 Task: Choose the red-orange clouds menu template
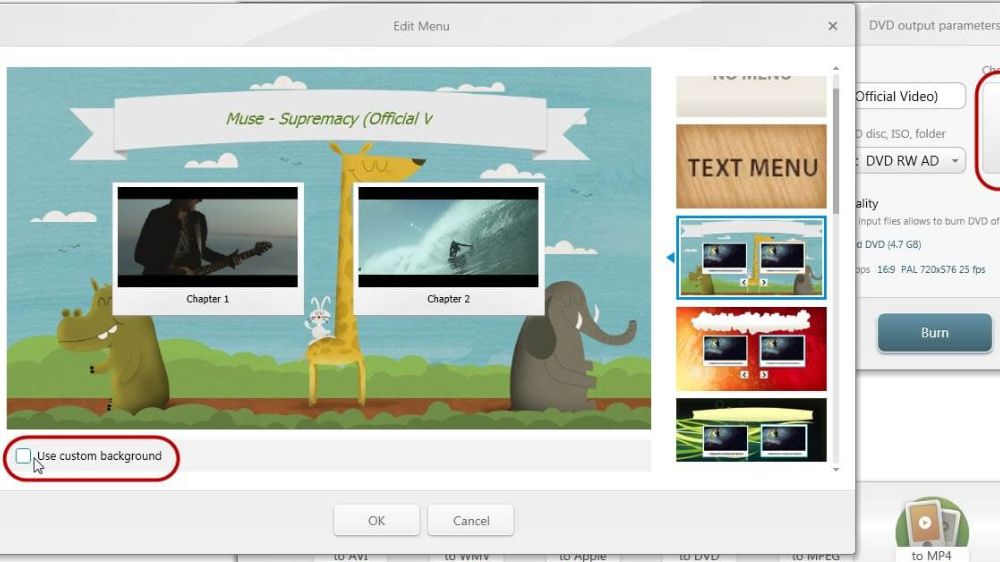tap(751, 349)
